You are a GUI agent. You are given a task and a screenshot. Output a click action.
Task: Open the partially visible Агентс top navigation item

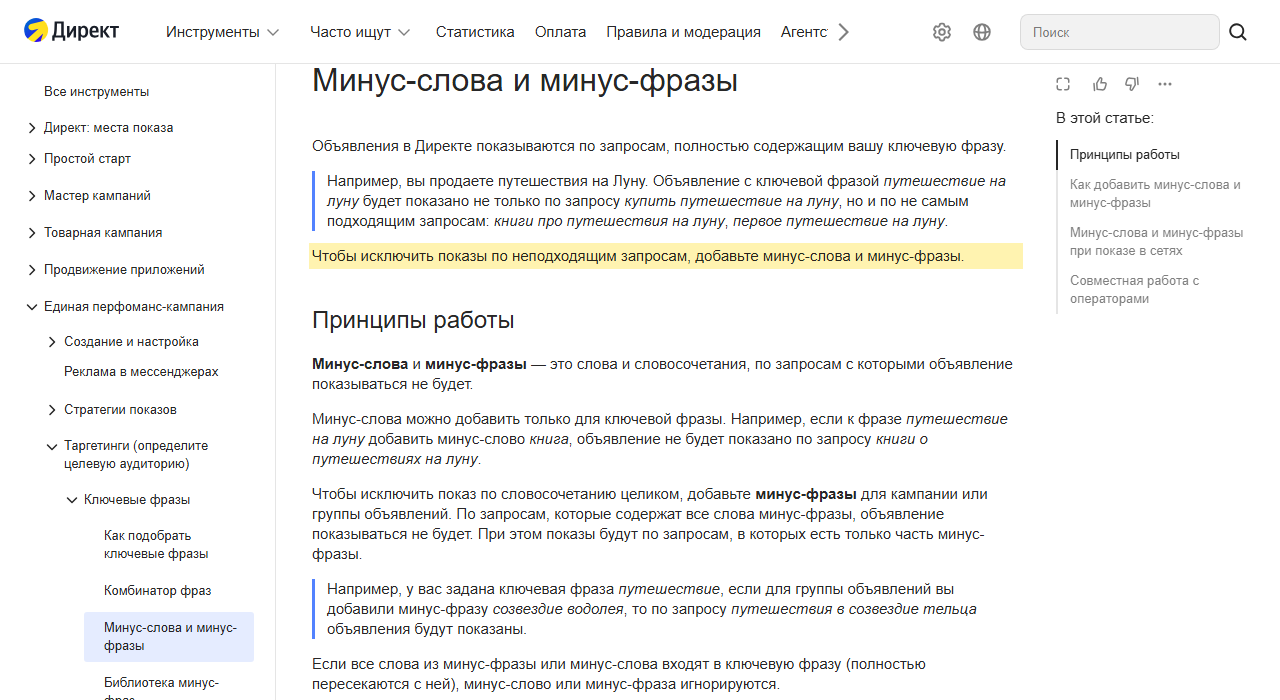pos(804,32)
